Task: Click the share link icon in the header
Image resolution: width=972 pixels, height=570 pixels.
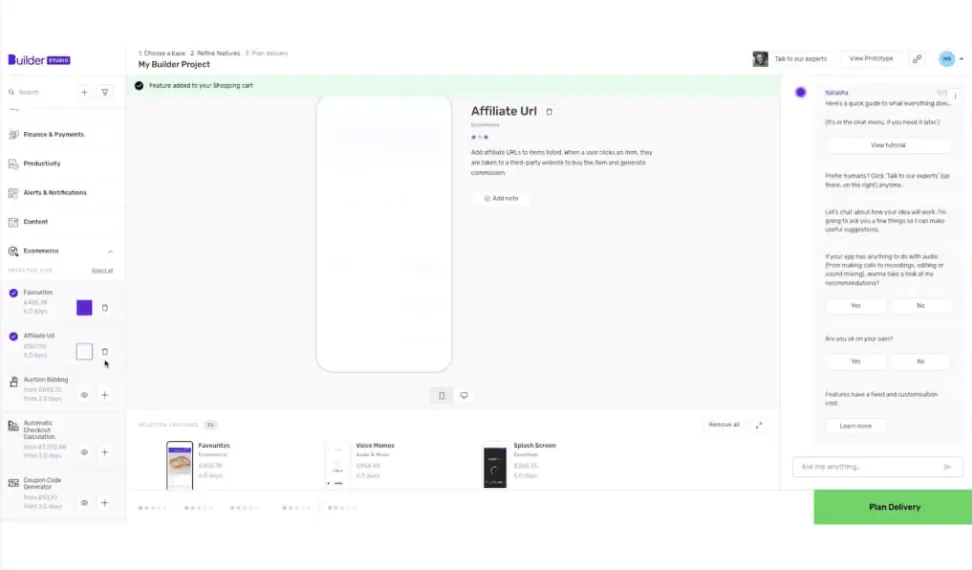Action: 917,59
